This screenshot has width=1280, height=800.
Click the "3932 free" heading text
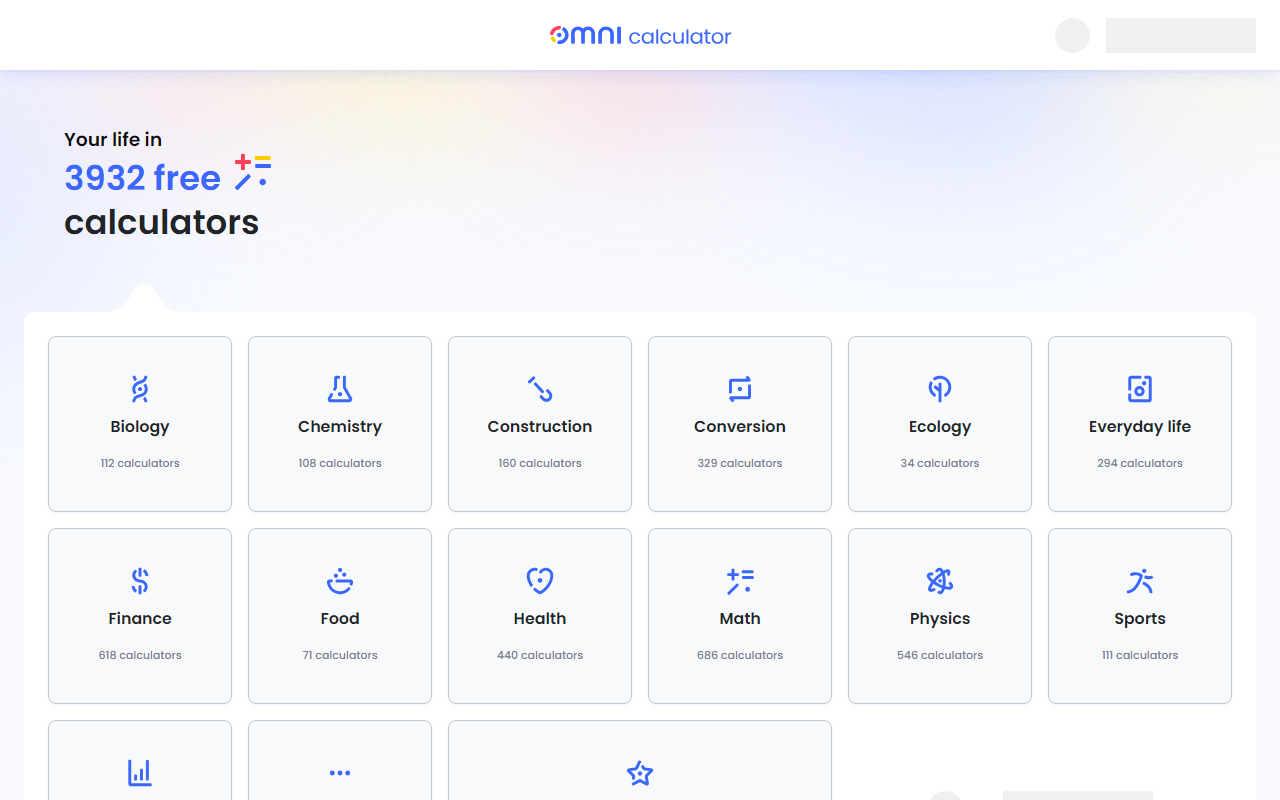tap(142, 178)
